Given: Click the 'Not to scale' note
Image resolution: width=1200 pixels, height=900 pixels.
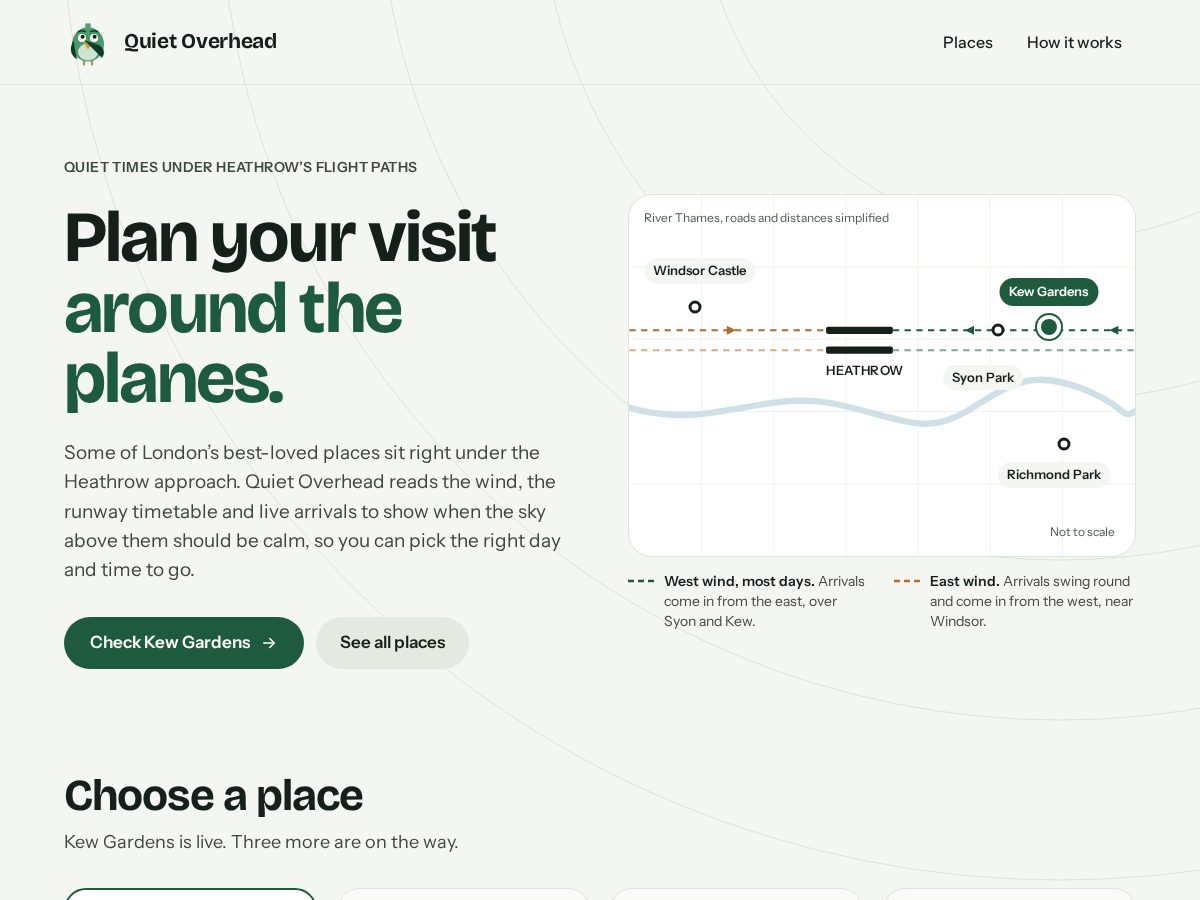Looking at the screenshot, I should pos(1082,532).
